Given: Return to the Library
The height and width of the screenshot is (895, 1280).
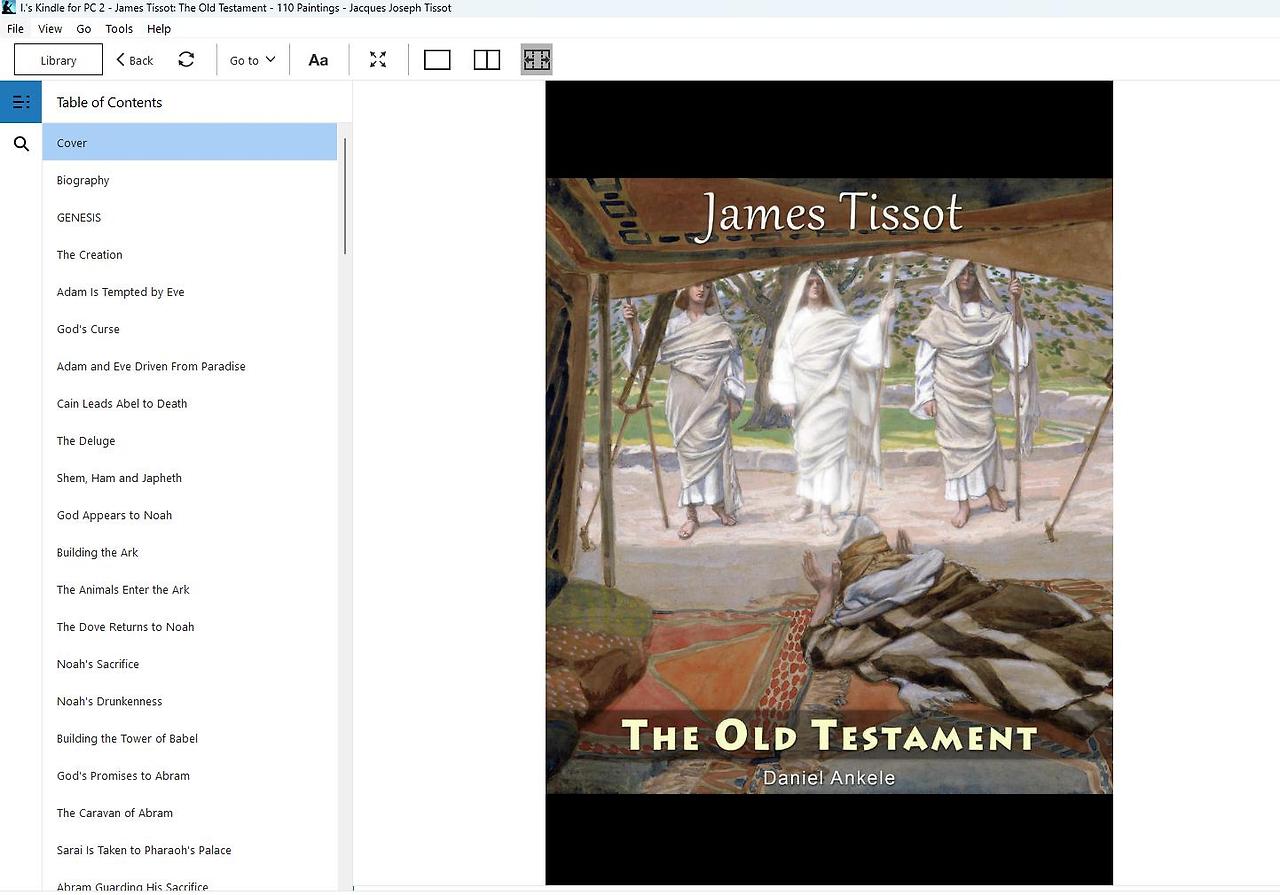Looking at the screenshot, I should tap(58, 60).
